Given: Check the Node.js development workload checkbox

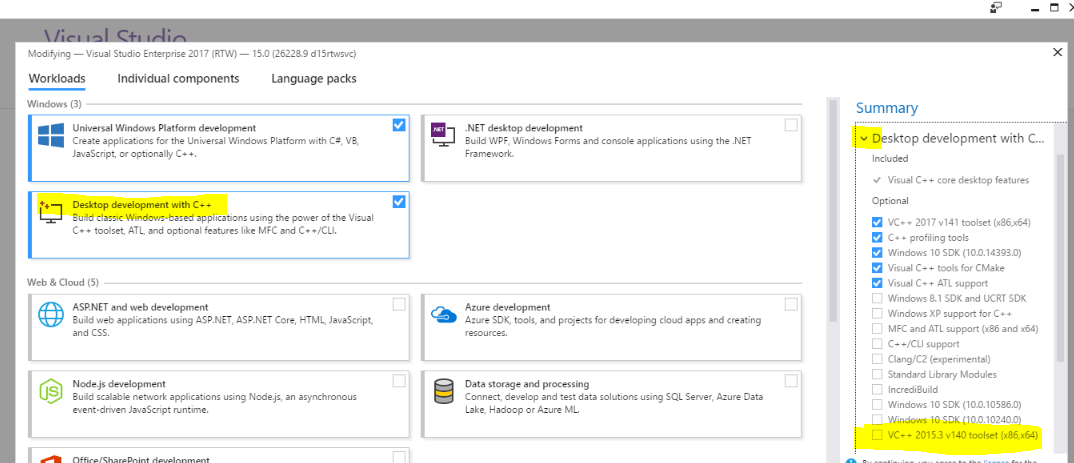Looking at the screenshot, I should (399, 381).
